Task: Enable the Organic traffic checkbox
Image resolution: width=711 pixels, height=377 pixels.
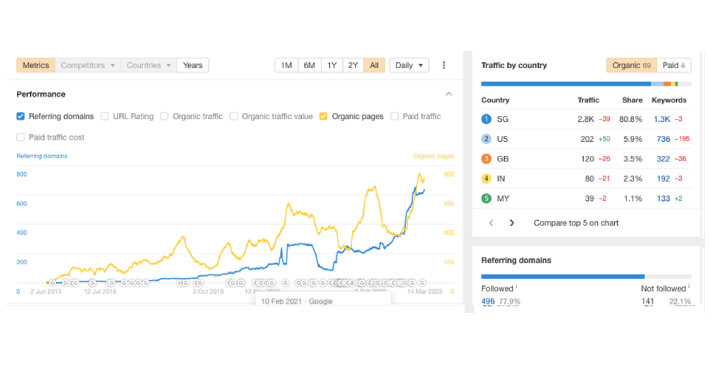Action: coord(164,117)
